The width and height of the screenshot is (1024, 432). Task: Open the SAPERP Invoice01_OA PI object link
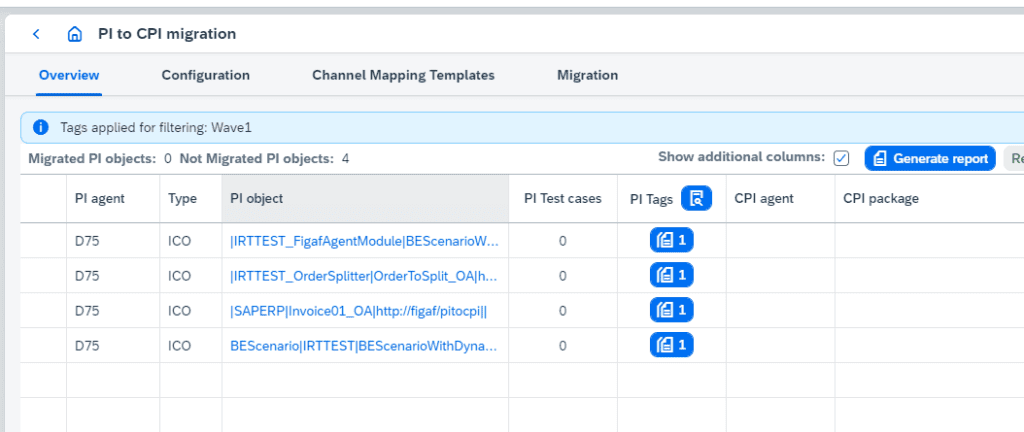(x=359, y=311)
